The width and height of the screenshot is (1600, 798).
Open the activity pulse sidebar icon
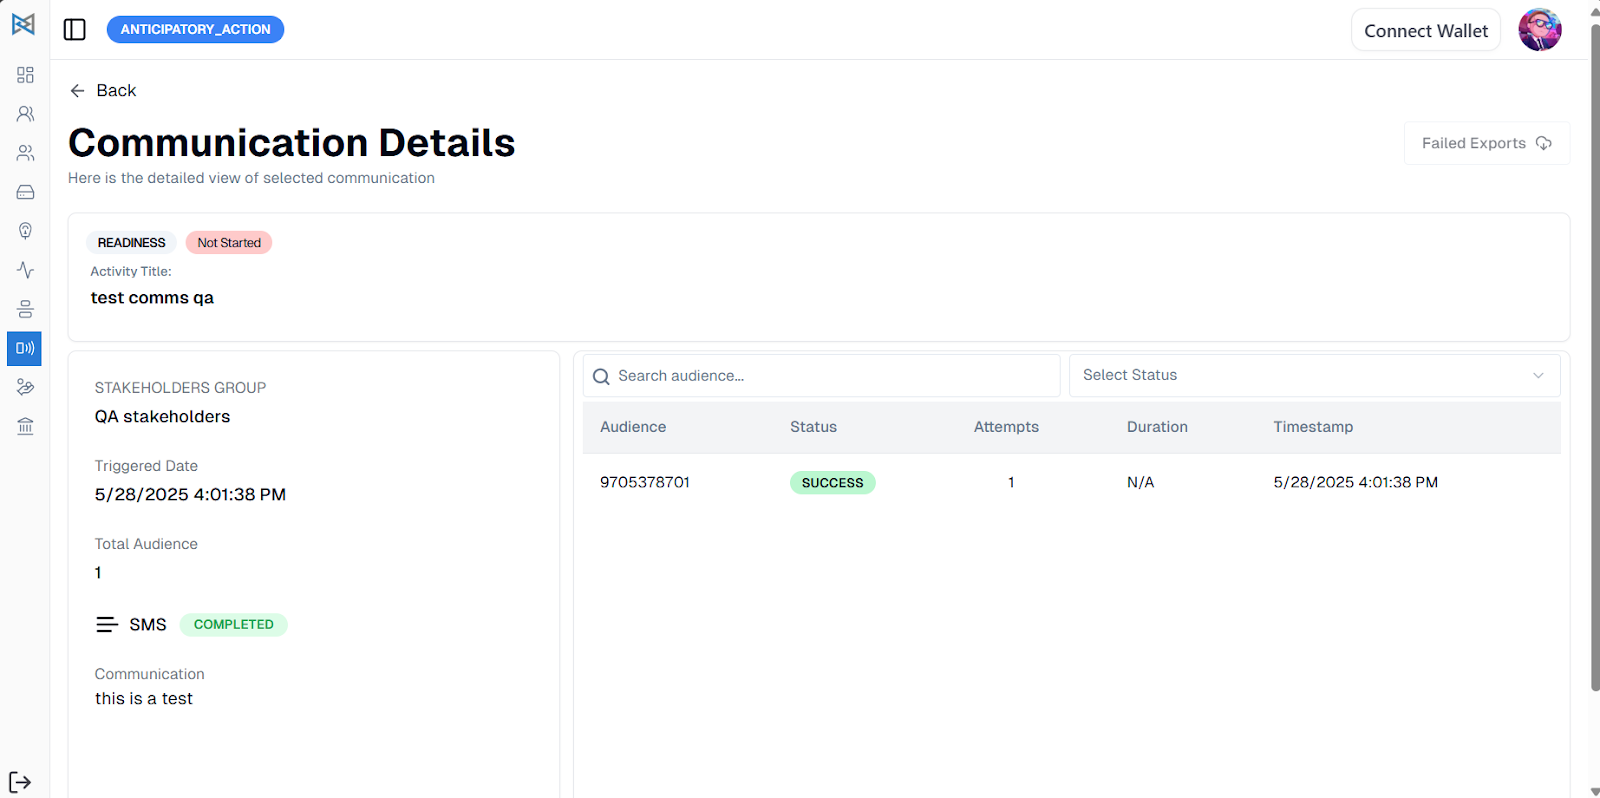point(25,270)
